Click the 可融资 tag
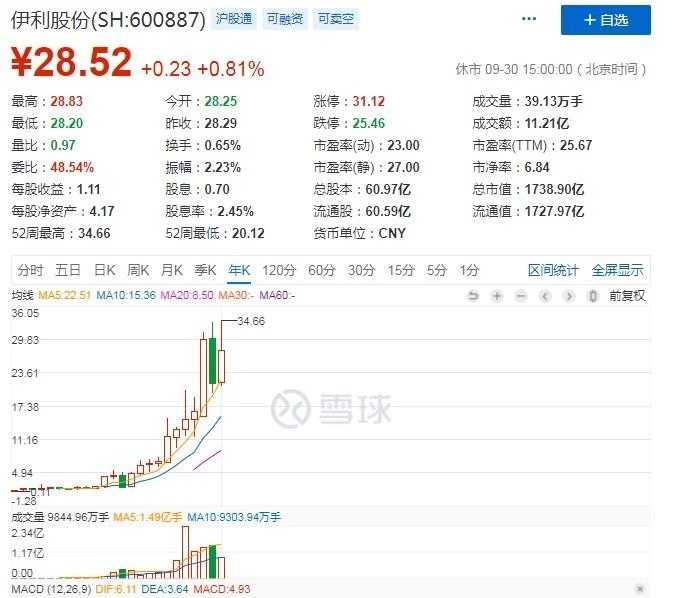The image size is (678, 598). (285, 19)
